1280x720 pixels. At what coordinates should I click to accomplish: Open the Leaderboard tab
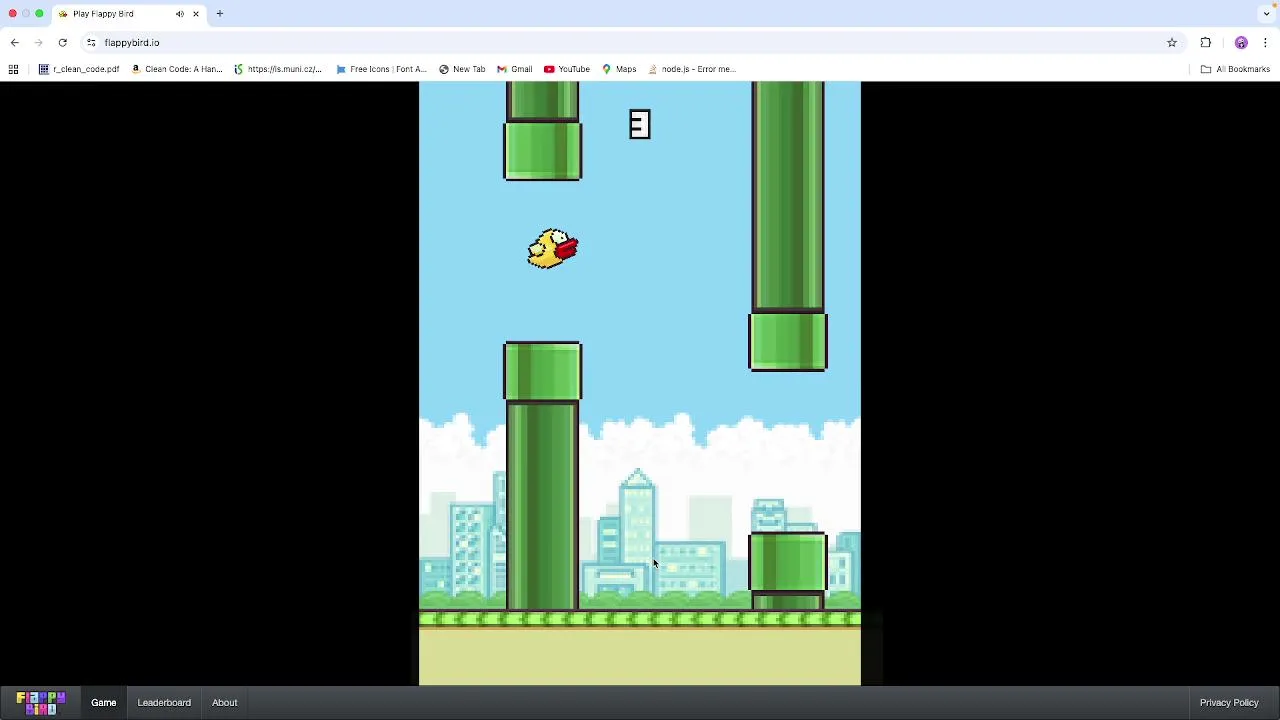coord(164,702)
